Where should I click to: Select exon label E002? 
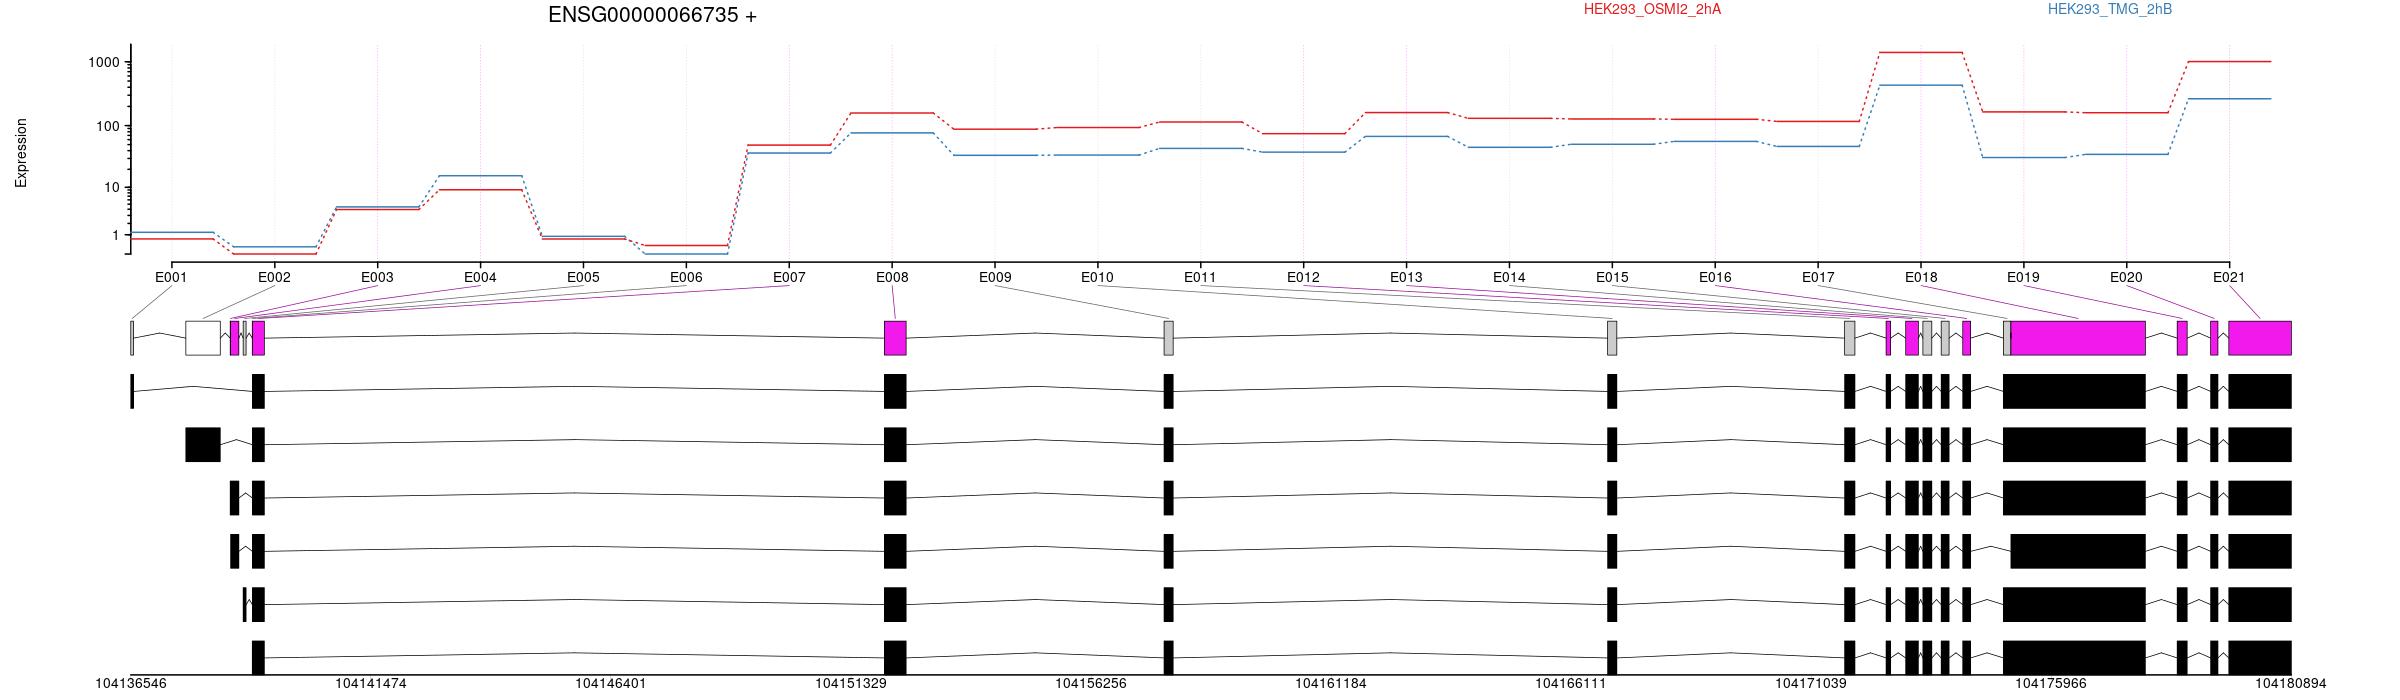274,277
